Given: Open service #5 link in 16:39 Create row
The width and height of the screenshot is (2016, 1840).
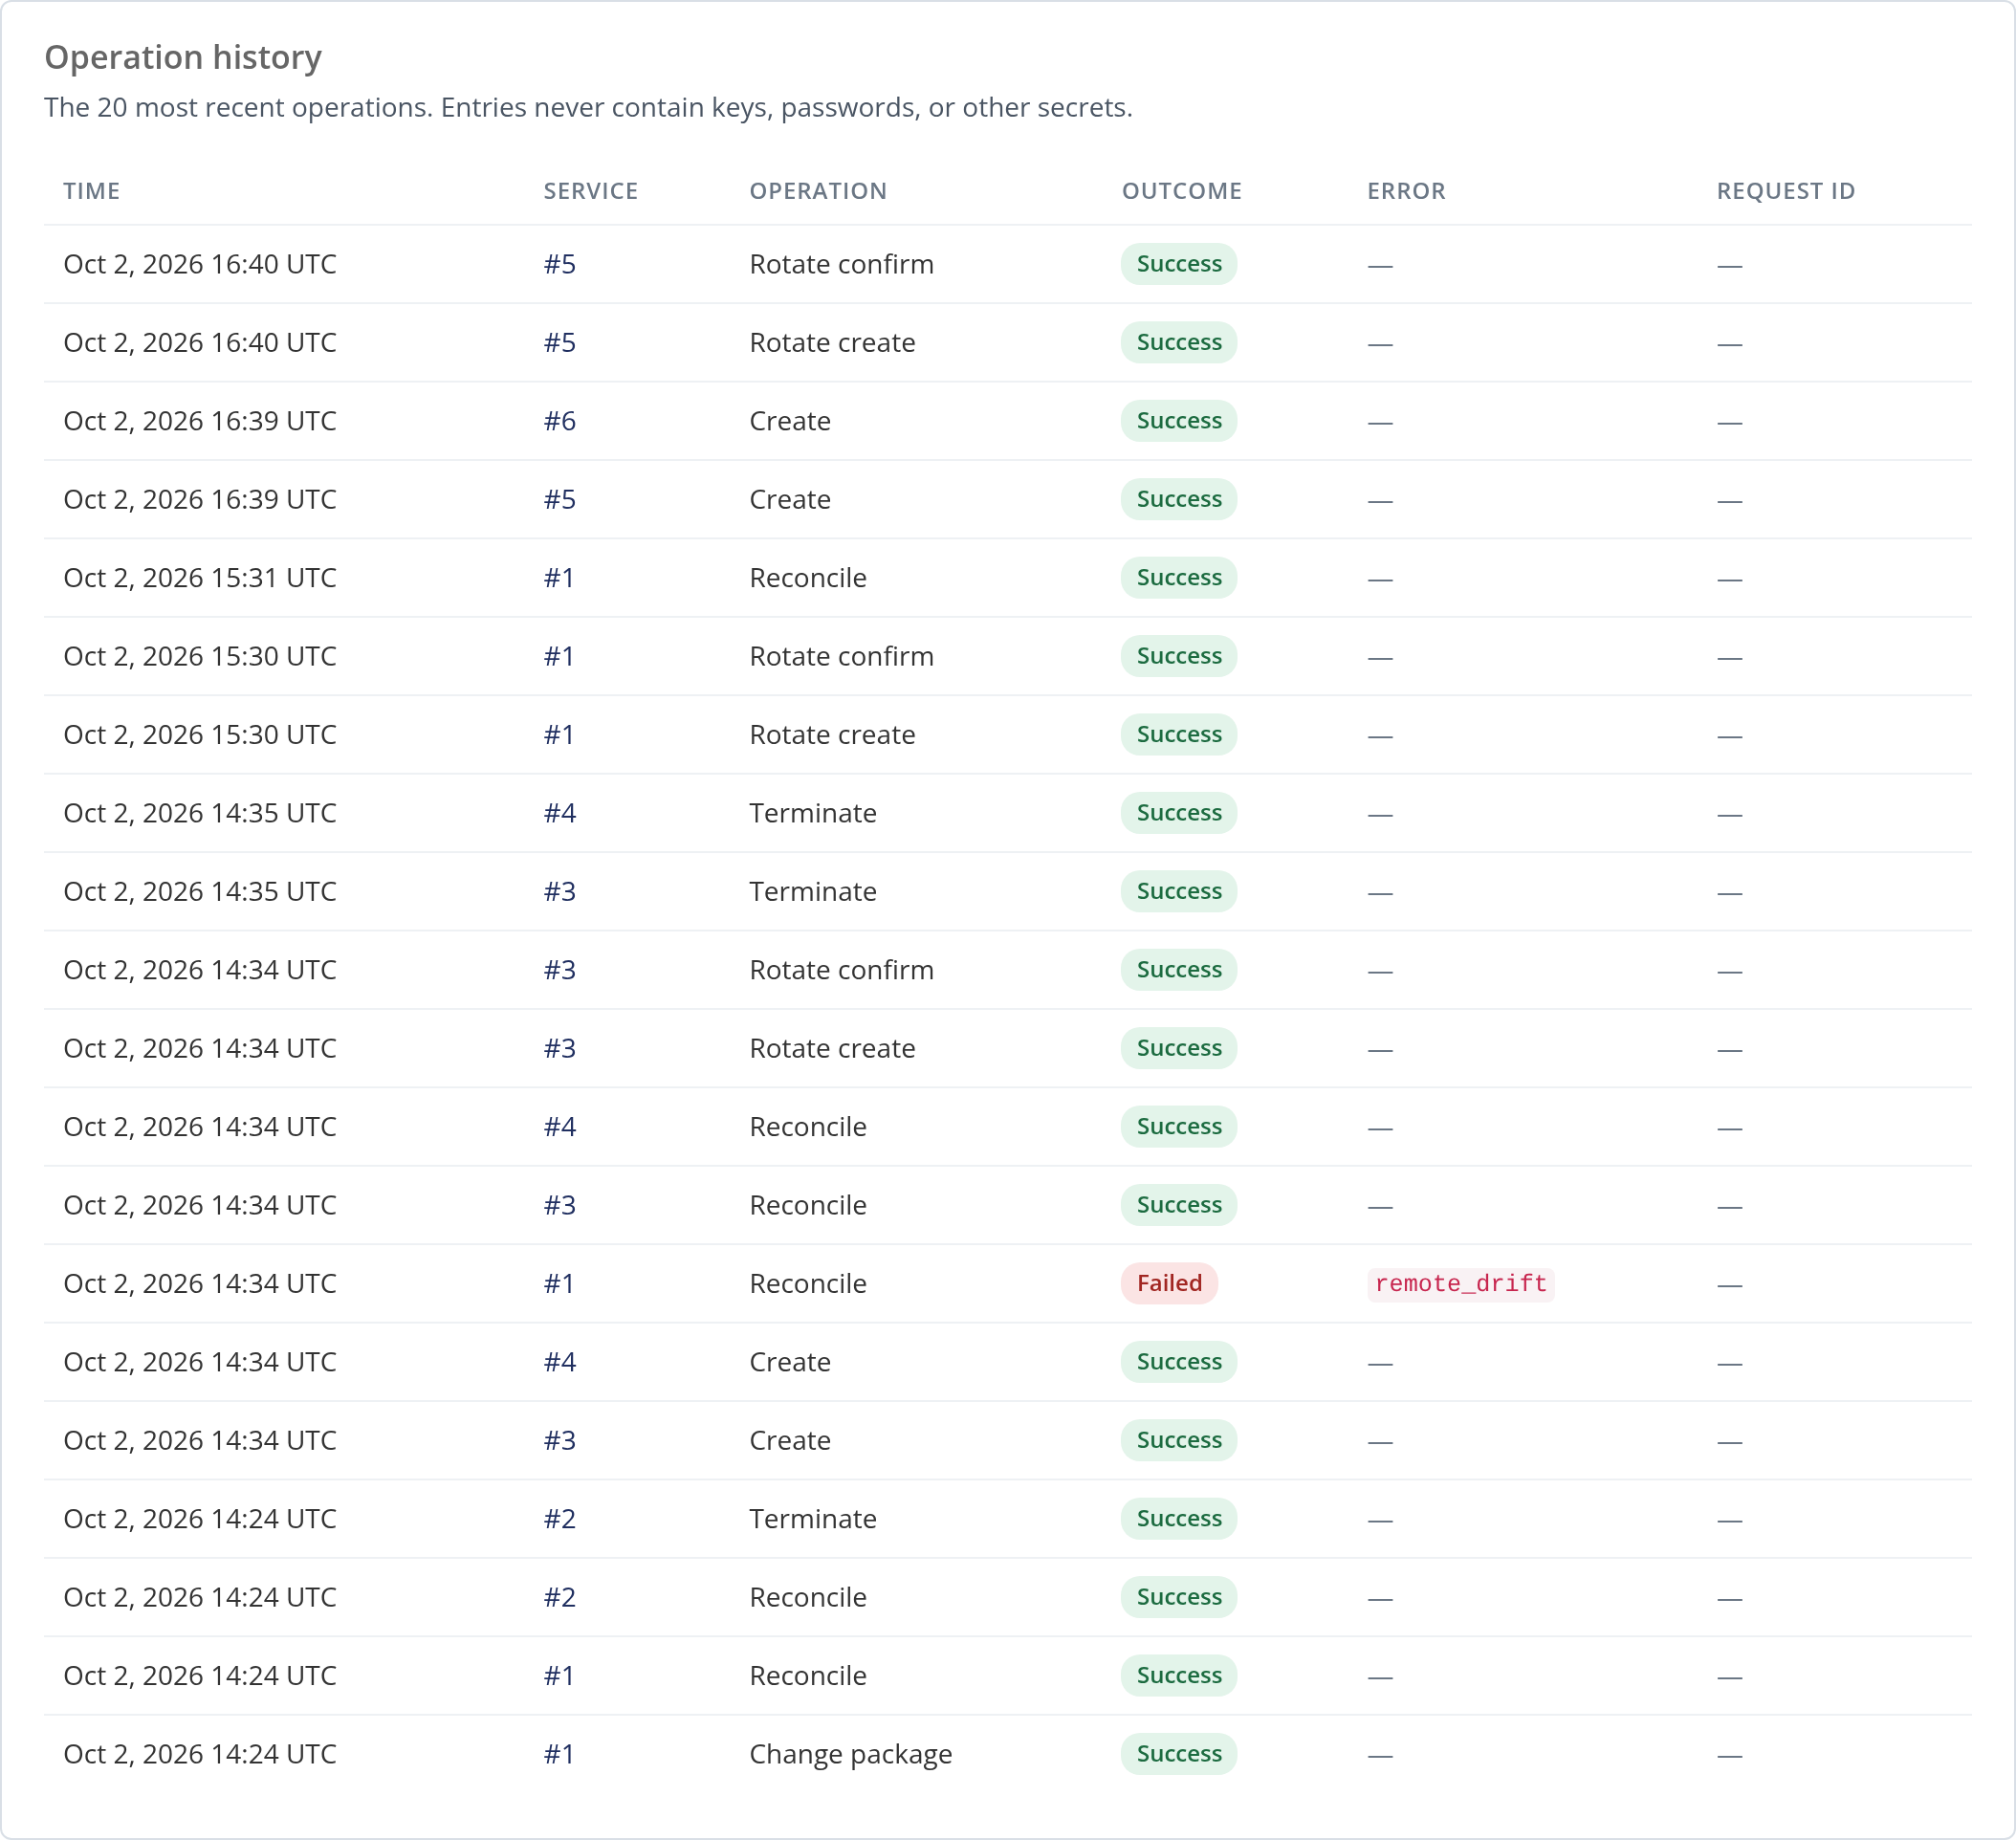Looking at the screenshot, I should pyautogui.click(x=559, y=499).
